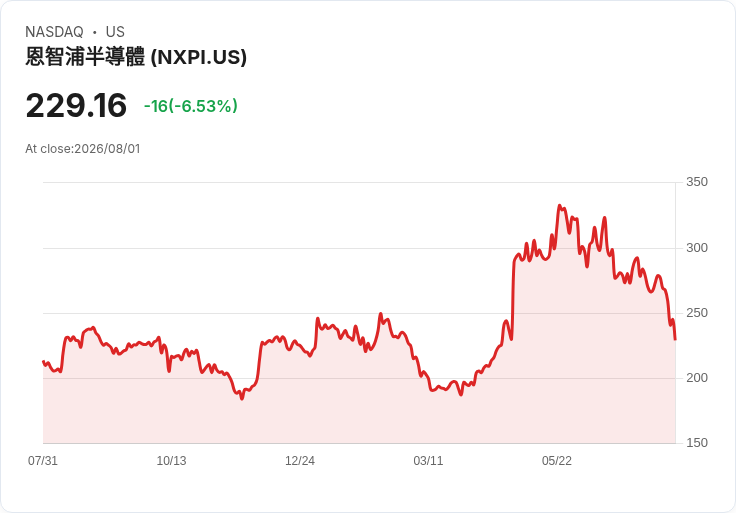Click the 229.16 current price

click(x=76, y=105)
